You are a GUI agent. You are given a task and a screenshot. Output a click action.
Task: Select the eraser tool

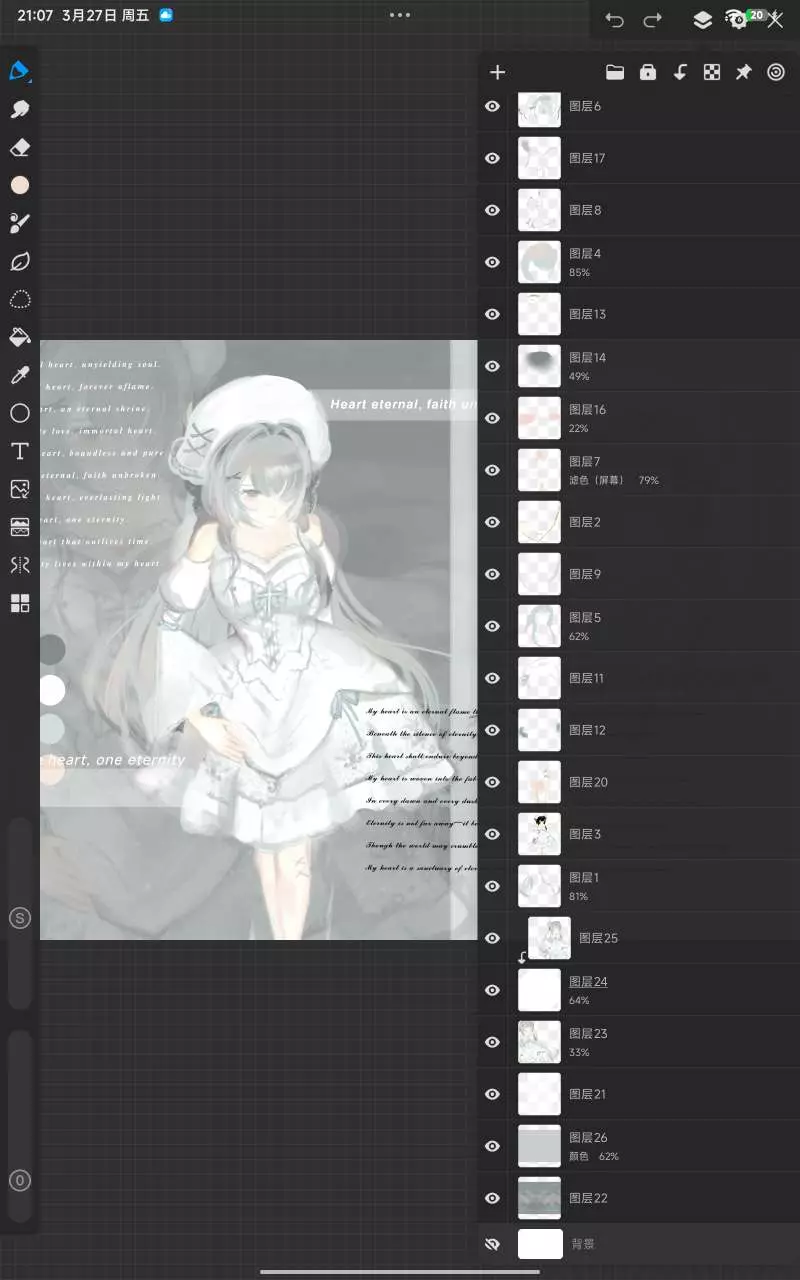tap(20, 147)
